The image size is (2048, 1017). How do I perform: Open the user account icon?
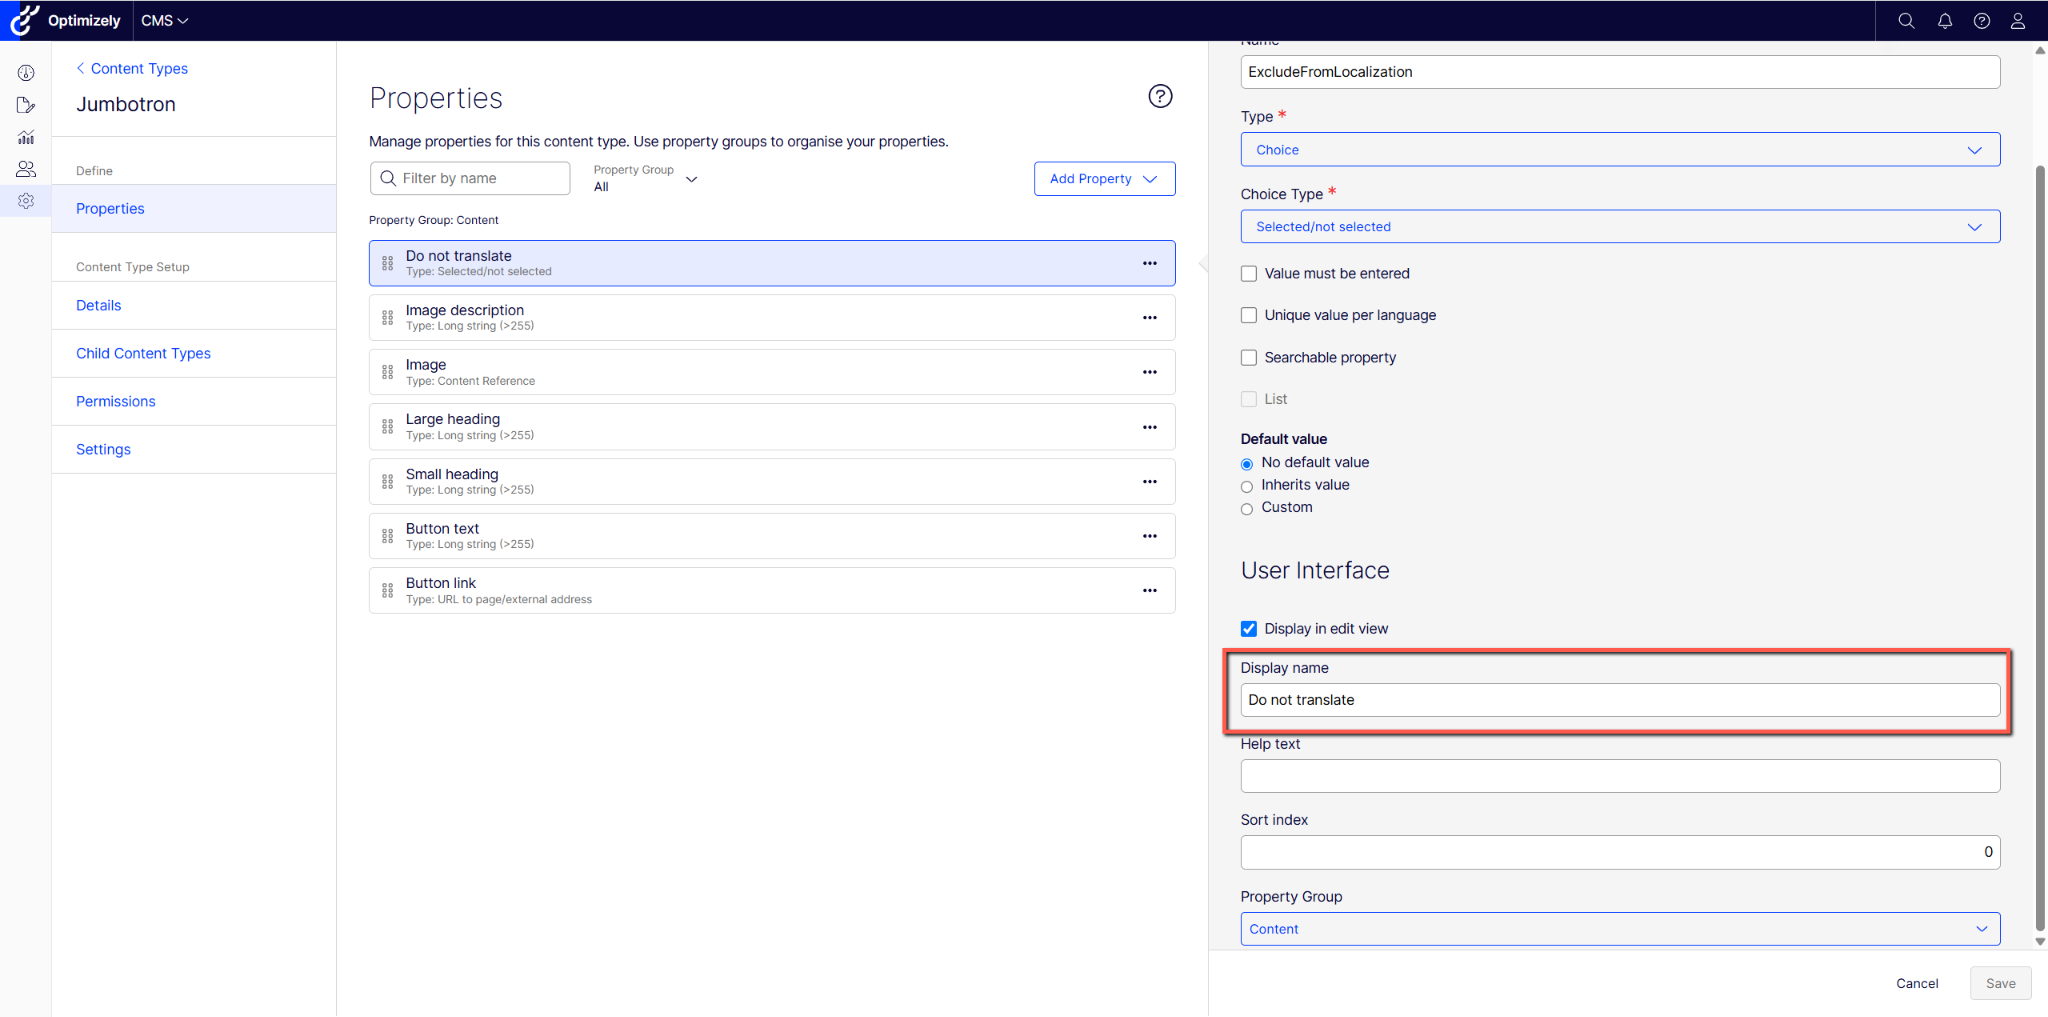2018,21
